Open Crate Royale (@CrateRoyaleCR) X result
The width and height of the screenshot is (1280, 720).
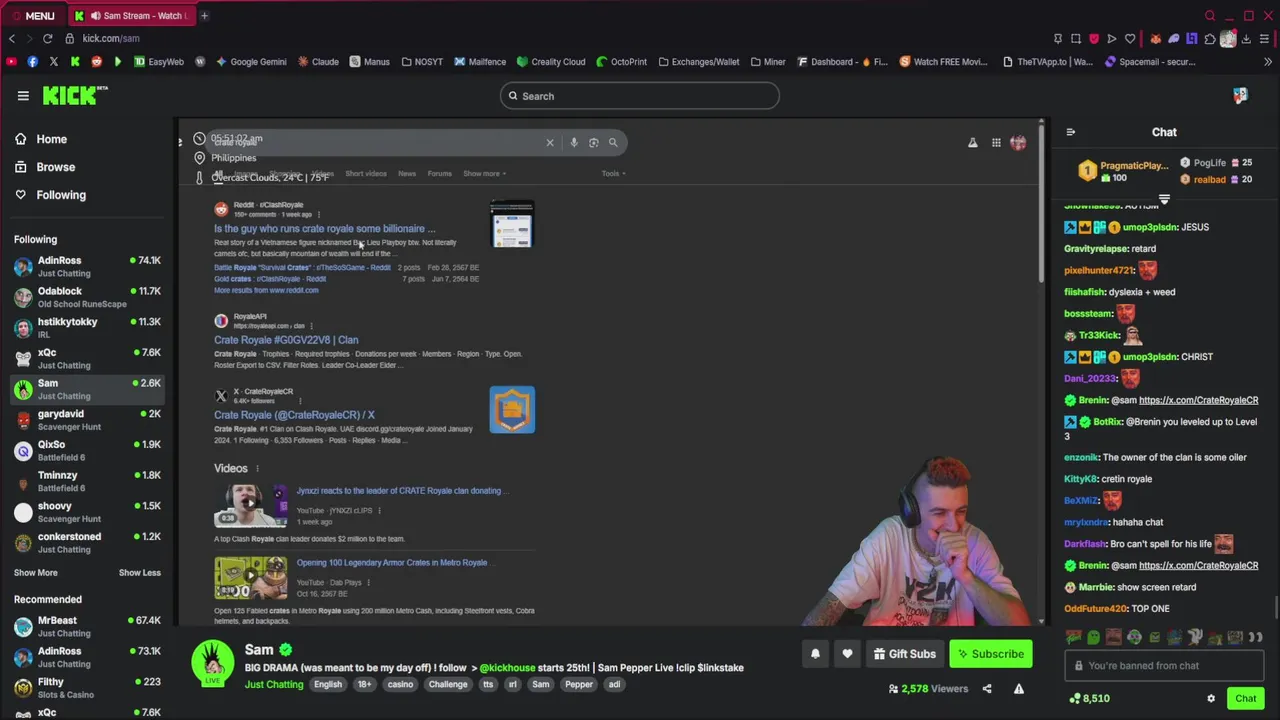point(294,415)
